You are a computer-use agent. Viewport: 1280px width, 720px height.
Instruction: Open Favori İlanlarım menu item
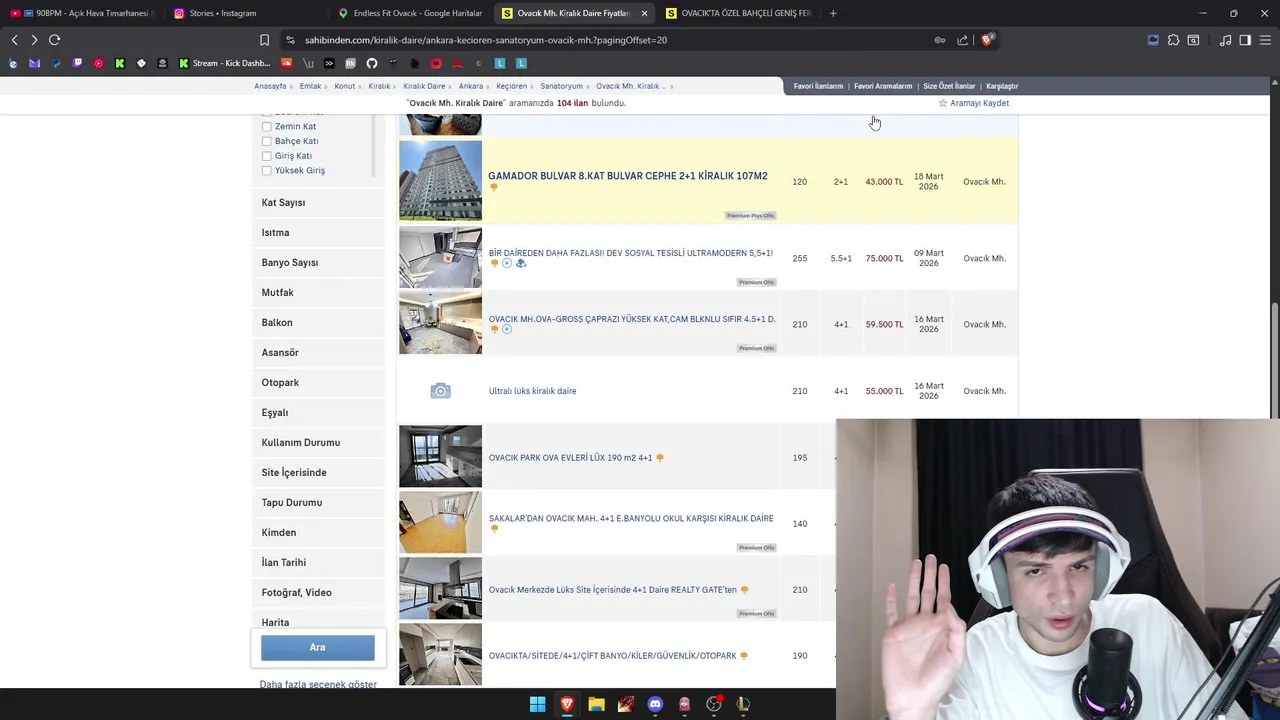click(x=818, y=86)
